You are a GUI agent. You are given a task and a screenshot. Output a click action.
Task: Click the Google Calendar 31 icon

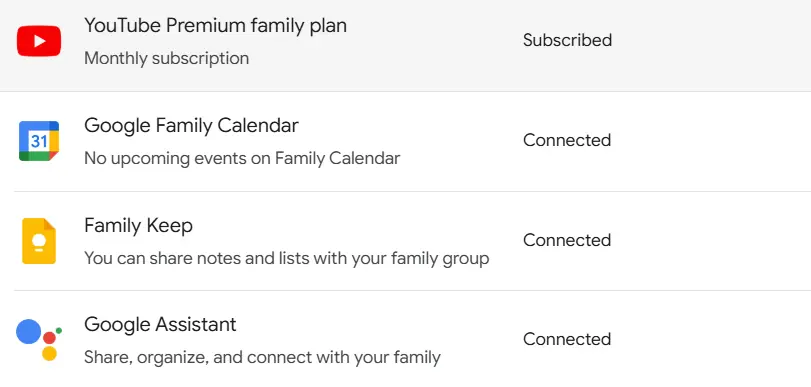click(39, 141)
